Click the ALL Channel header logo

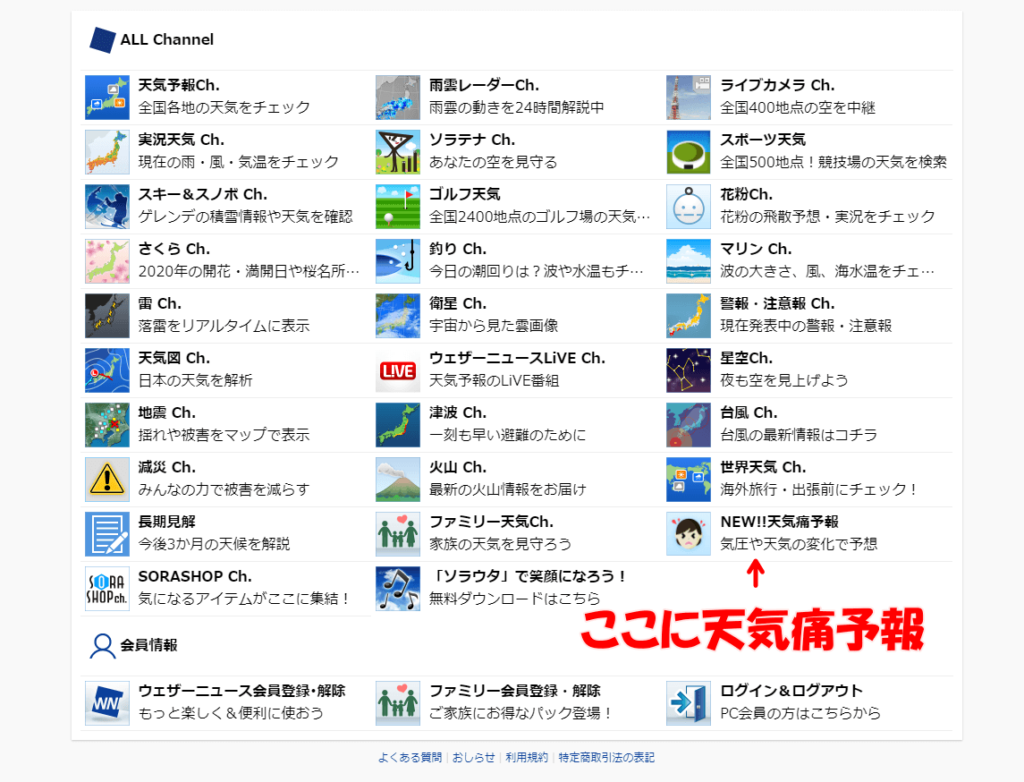coord(102,40)
